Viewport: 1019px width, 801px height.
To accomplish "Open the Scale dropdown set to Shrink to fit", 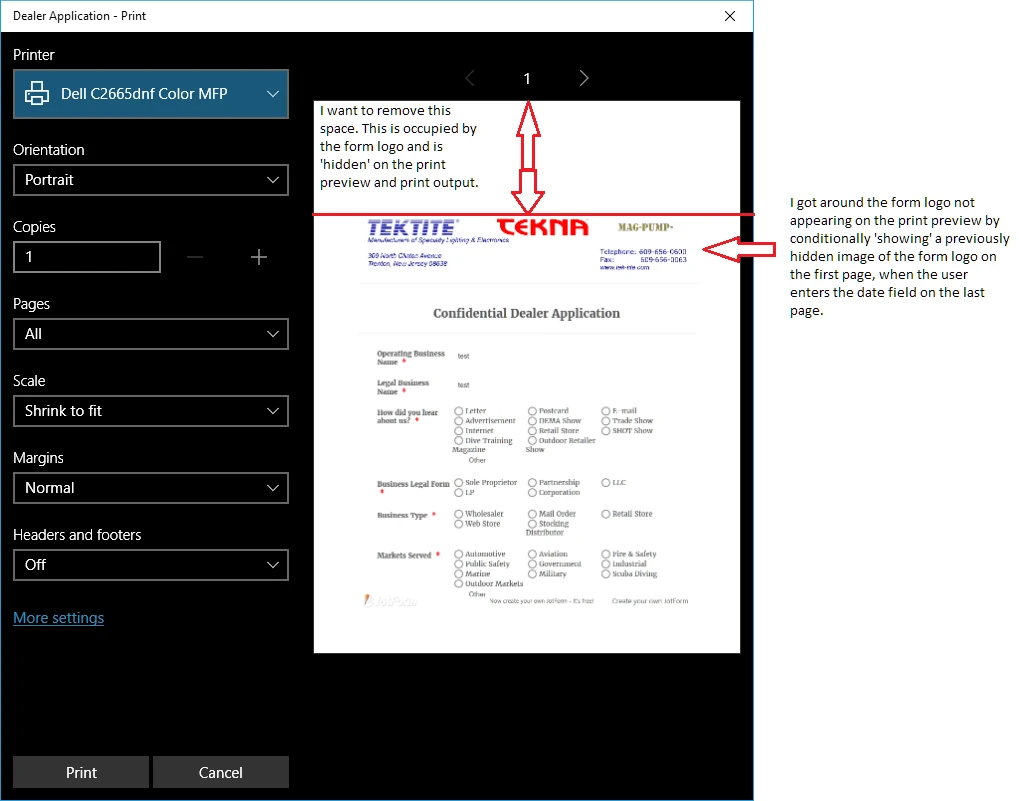I will [x=150, y=411].
